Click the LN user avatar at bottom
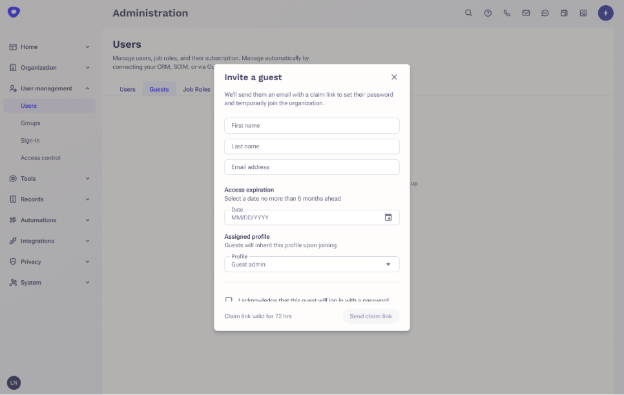 [14, 383]
